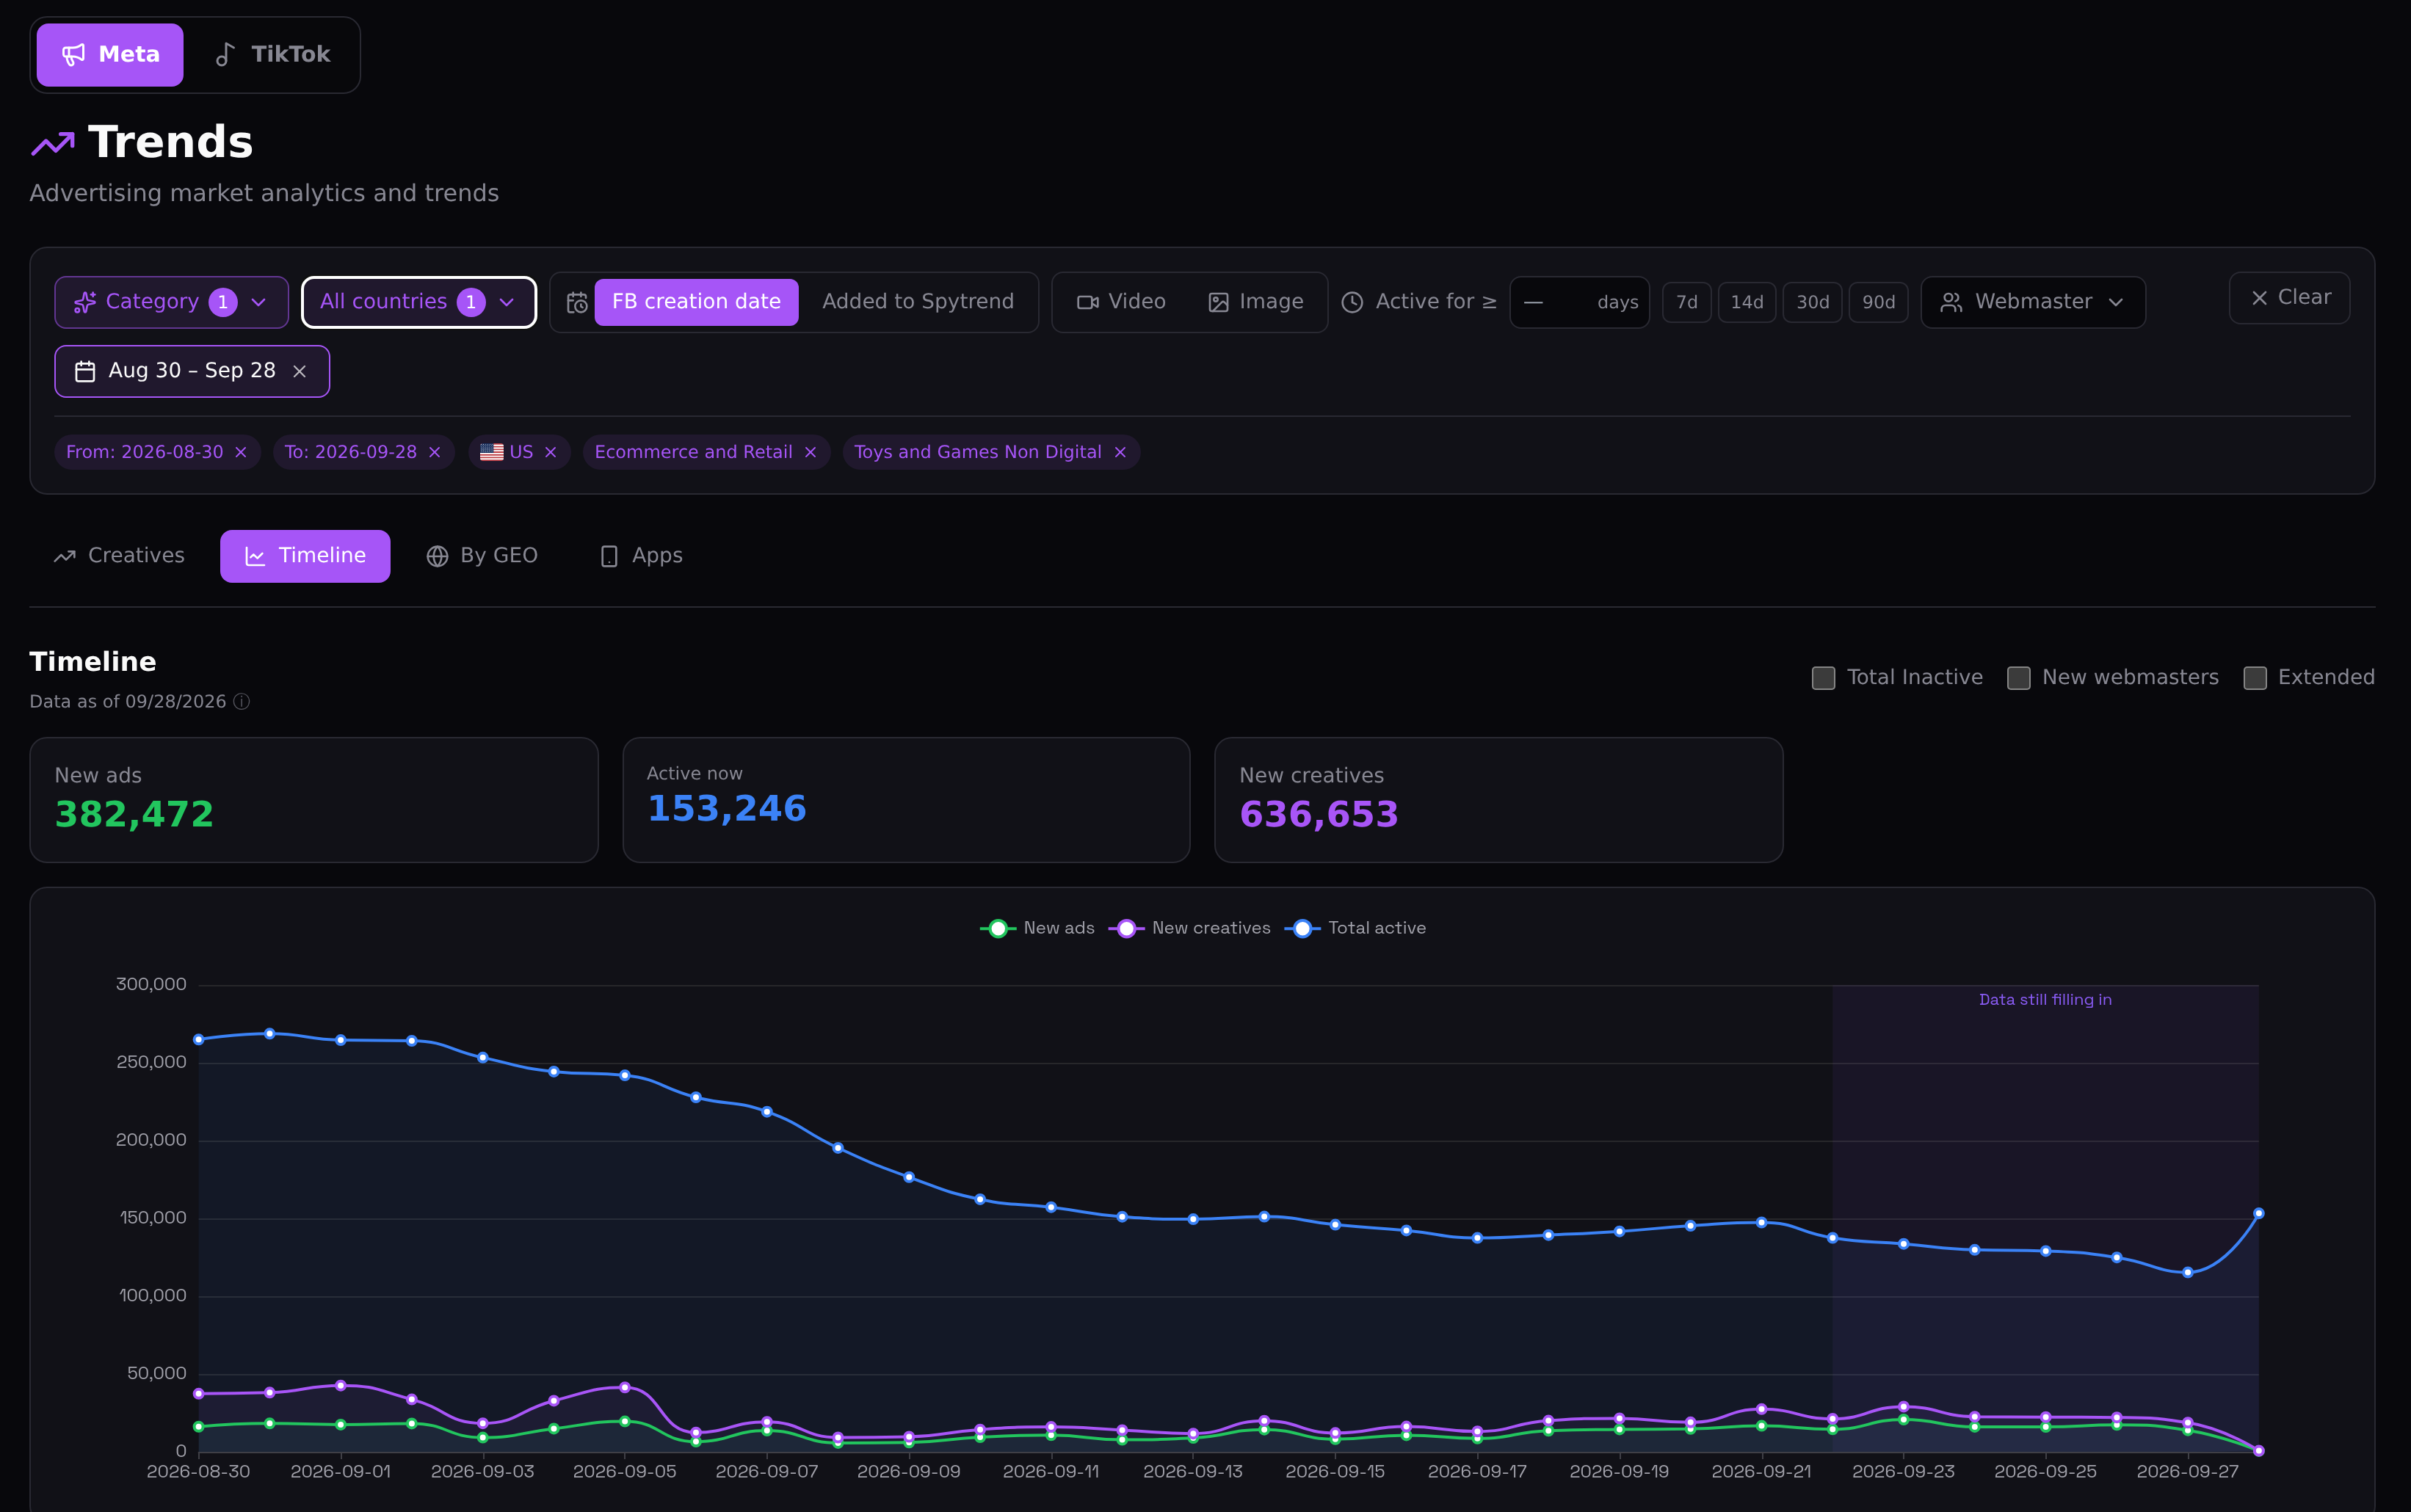Image resolution: width=2411 pixels, height=1512 pixels.
Task: Click the Trends arrow icon by the heading
Action: 53,144
